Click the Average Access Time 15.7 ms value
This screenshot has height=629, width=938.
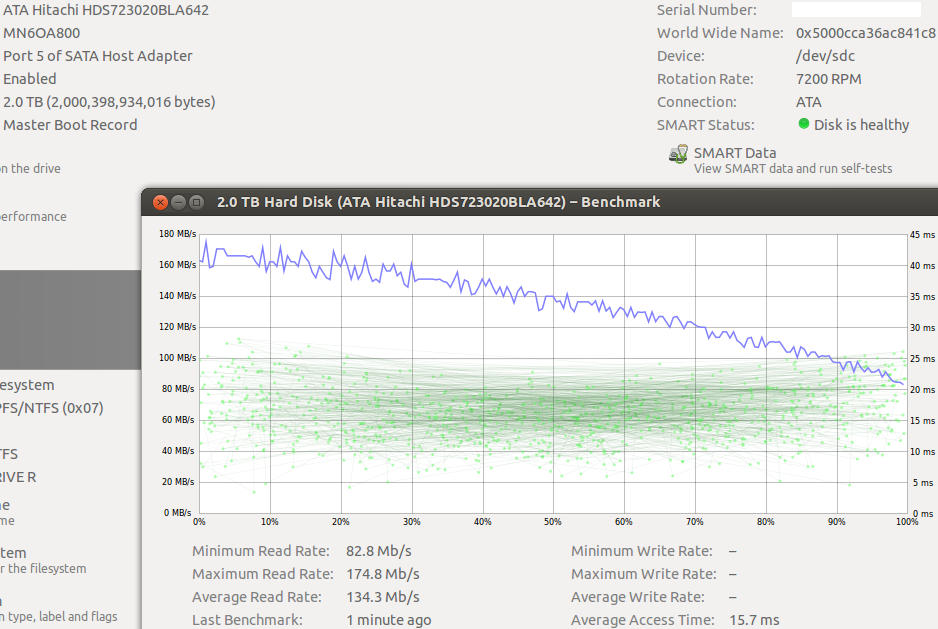click(757, 620)
